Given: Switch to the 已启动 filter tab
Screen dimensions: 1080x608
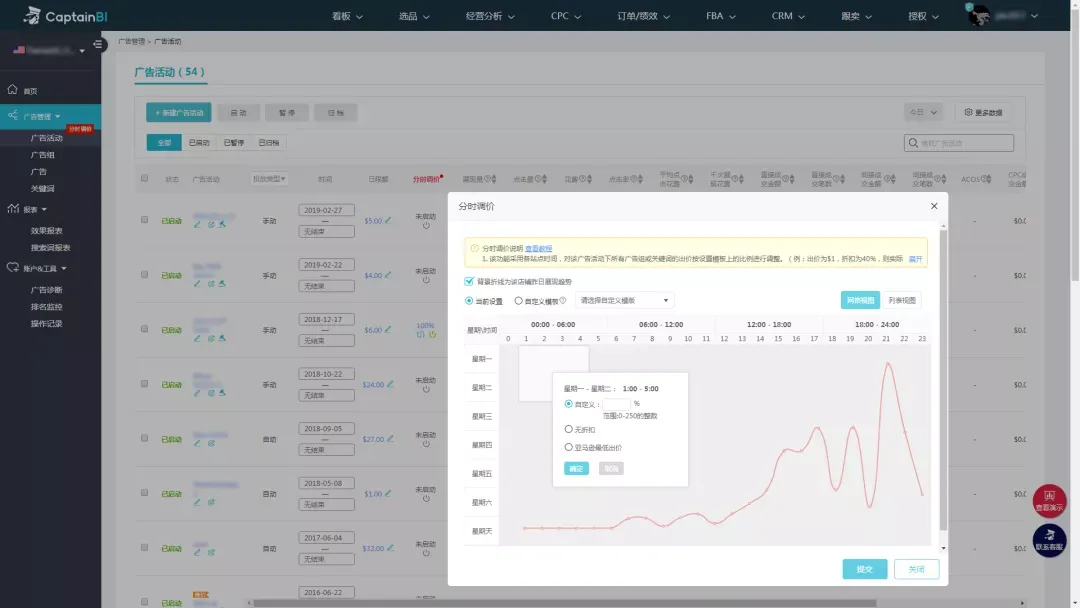Looking at the screenshot, I should point(199,143).
